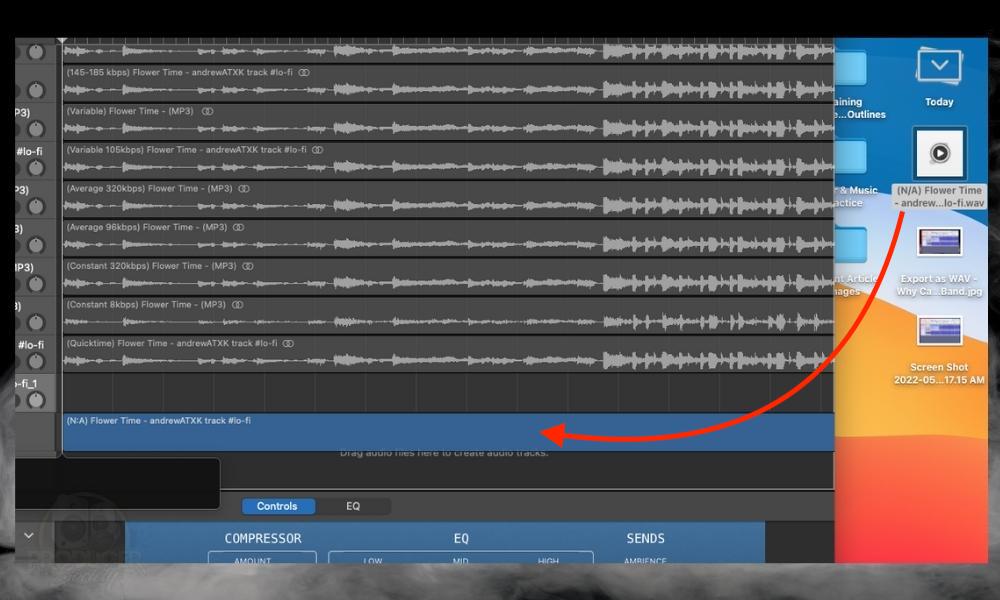Select the (Variable) Flower Time MP3 region
1000x600 pixels.
tap(448, 122)
